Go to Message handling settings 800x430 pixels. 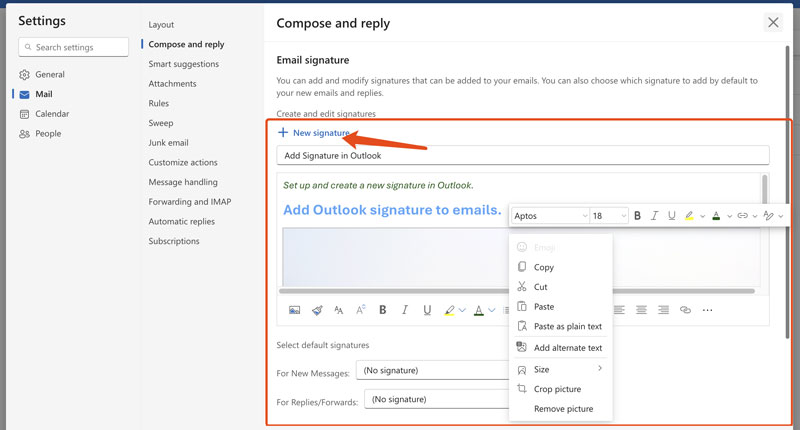tap(183, 182)
